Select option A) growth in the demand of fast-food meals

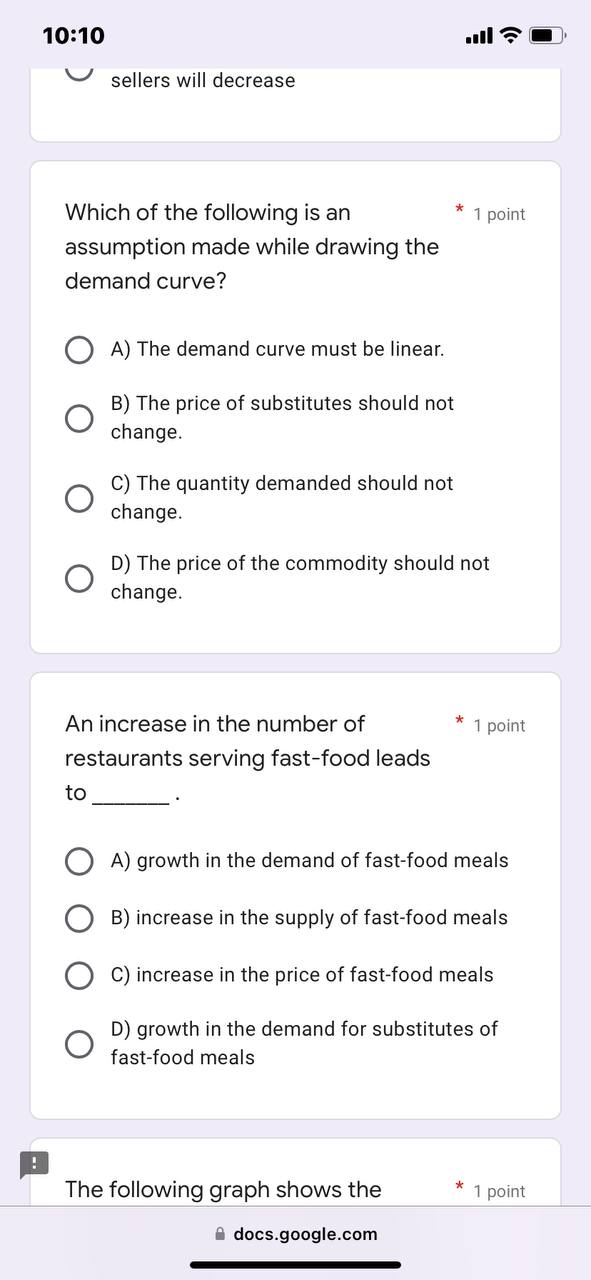(x=79, y=860)
